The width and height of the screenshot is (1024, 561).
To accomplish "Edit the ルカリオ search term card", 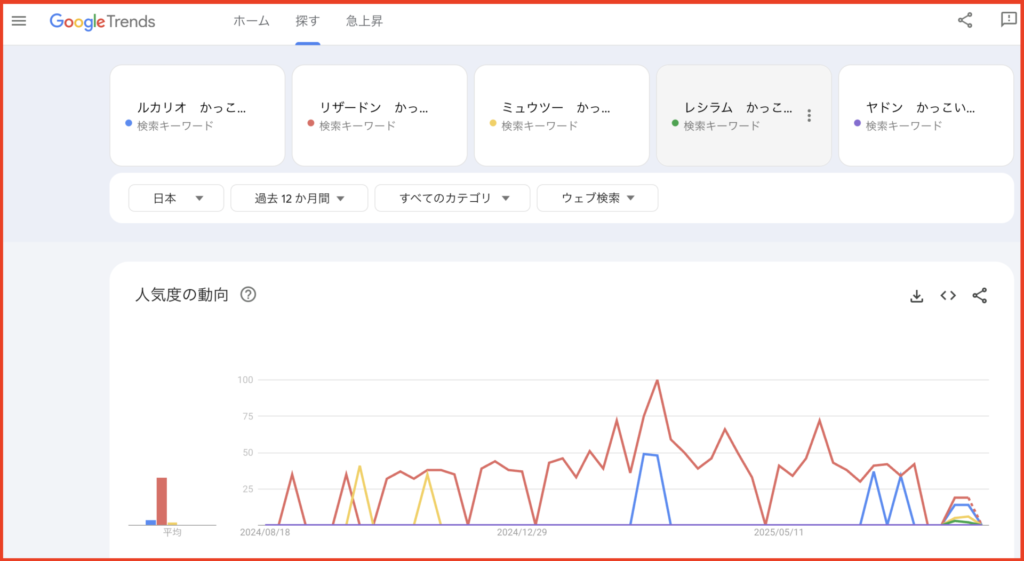I will [x=197, y=116].
